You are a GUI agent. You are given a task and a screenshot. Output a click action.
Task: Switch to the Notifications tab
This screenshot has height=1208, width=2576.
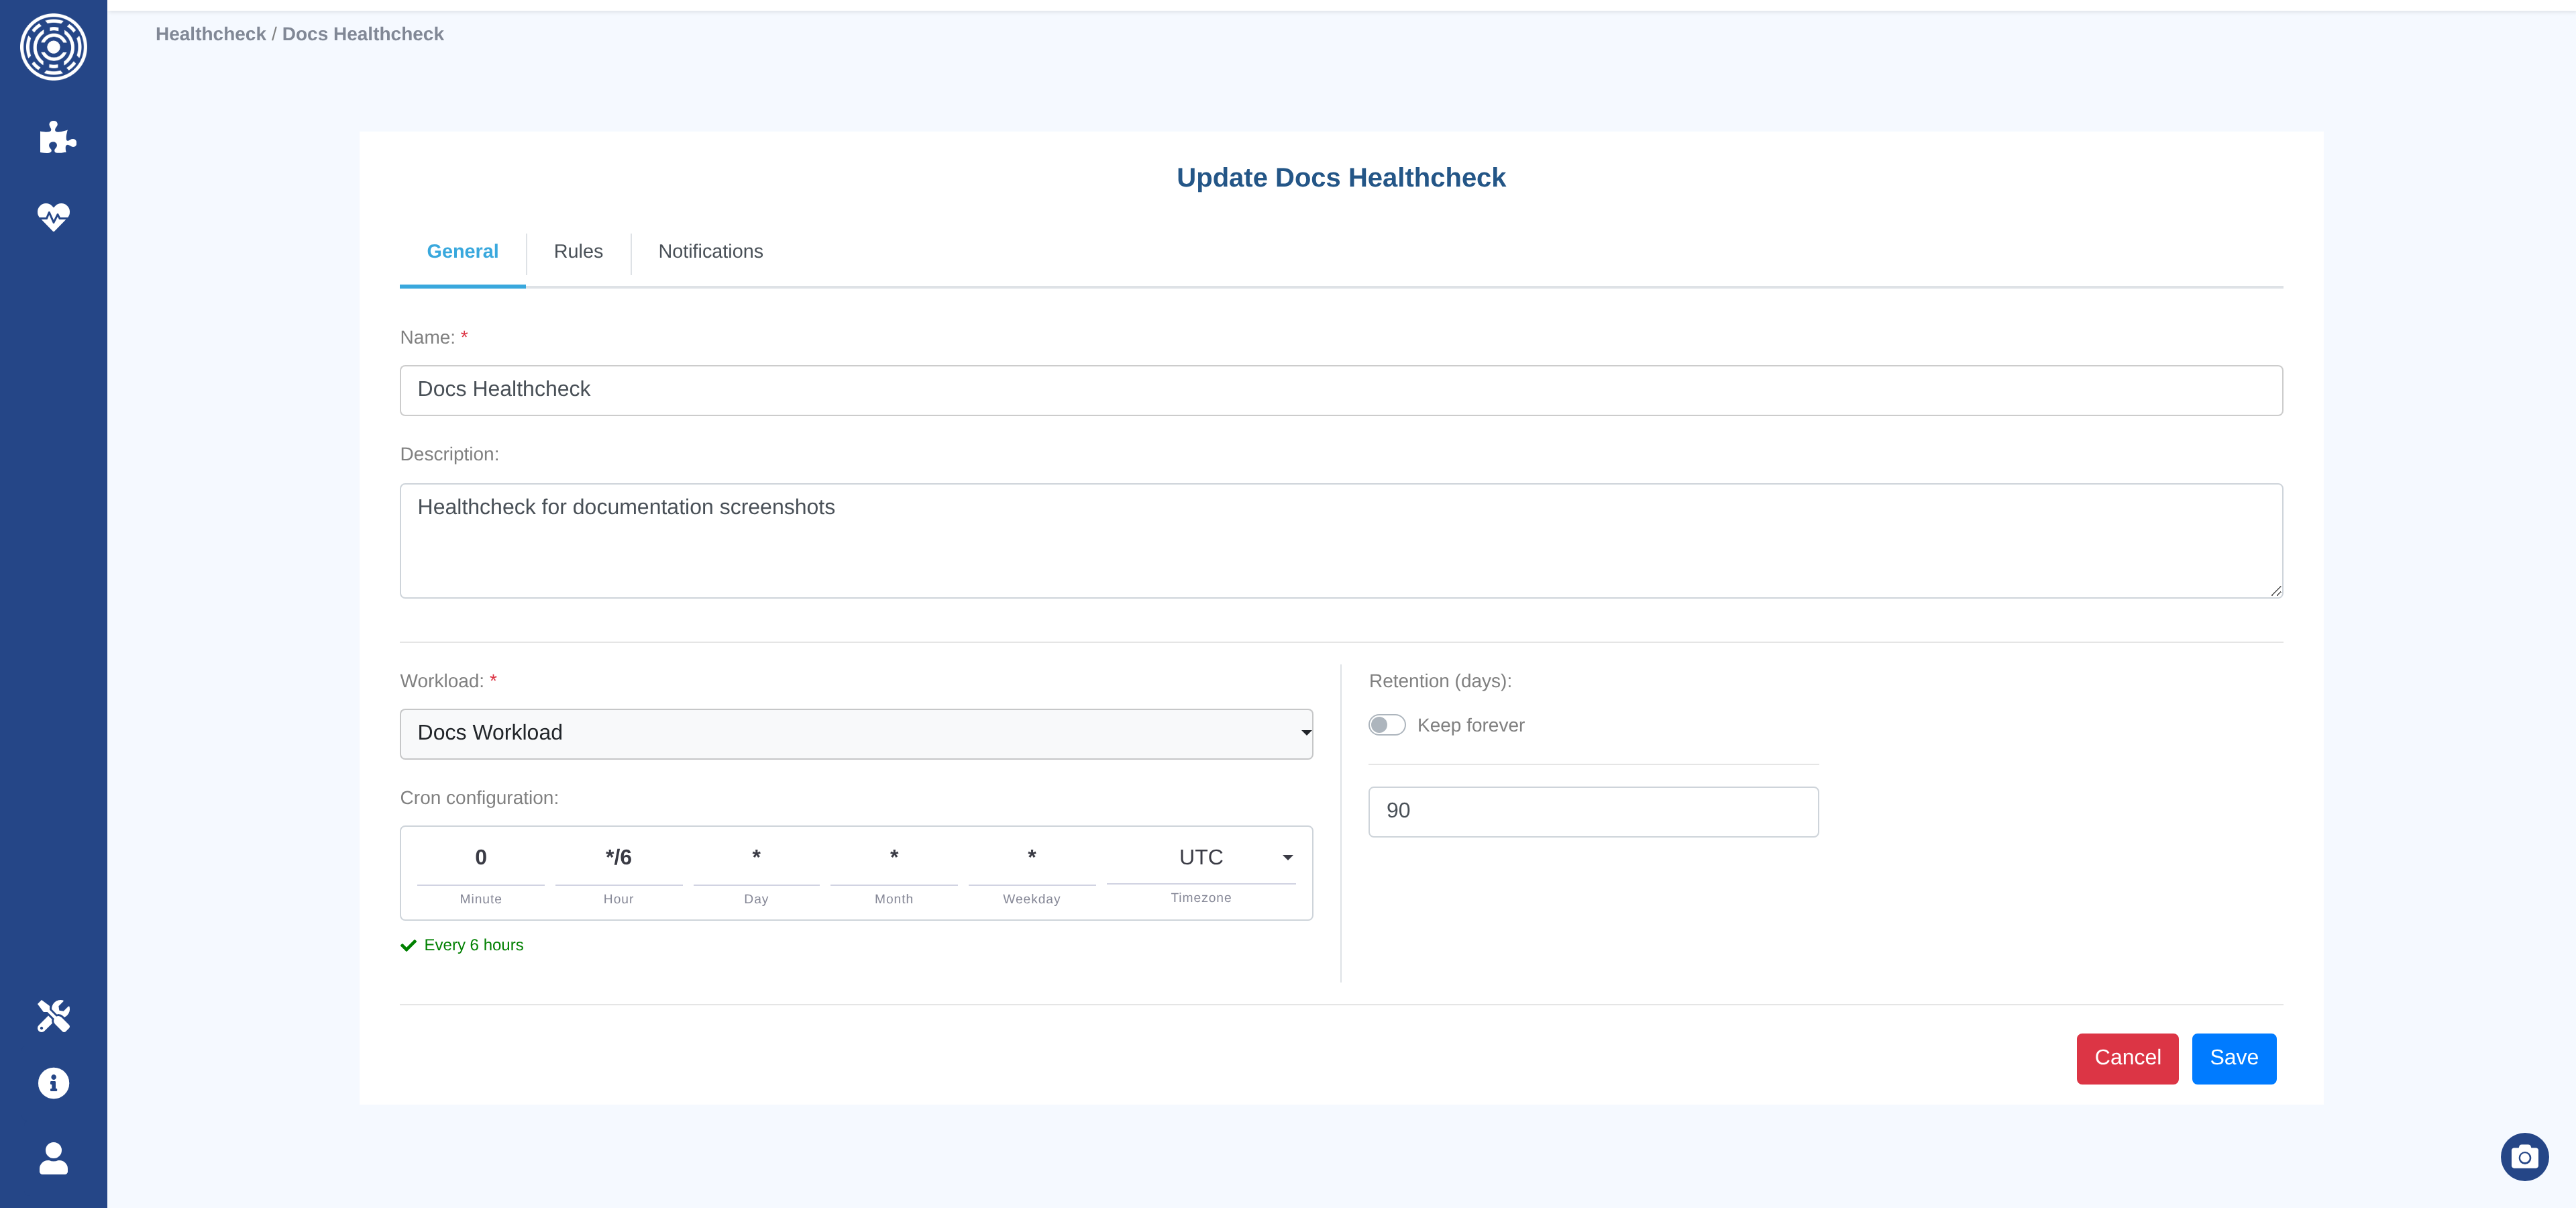710,252
